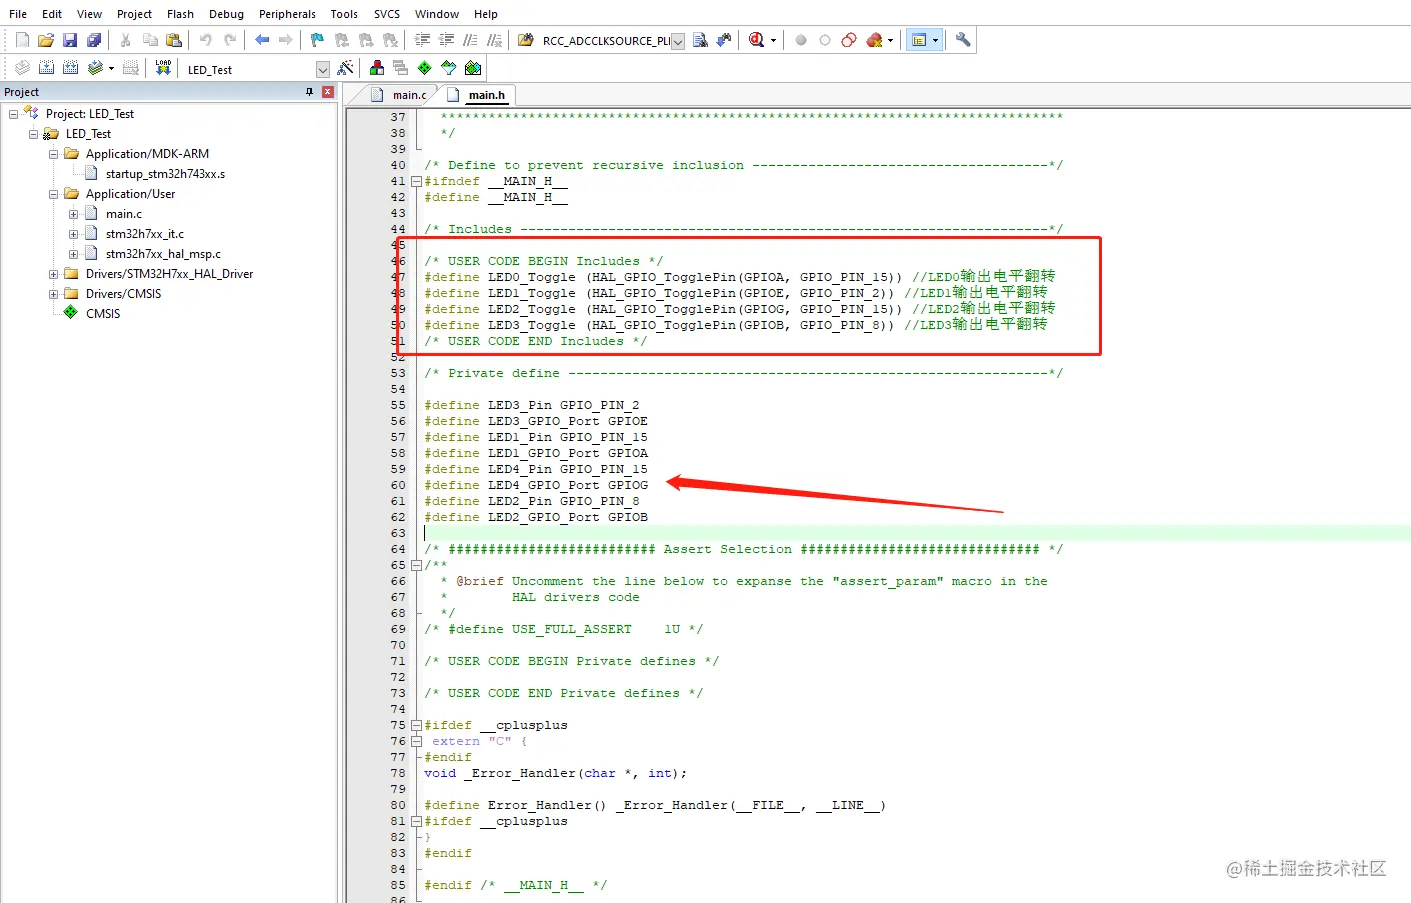
Task: Click the find text input field
Action: 606,41
